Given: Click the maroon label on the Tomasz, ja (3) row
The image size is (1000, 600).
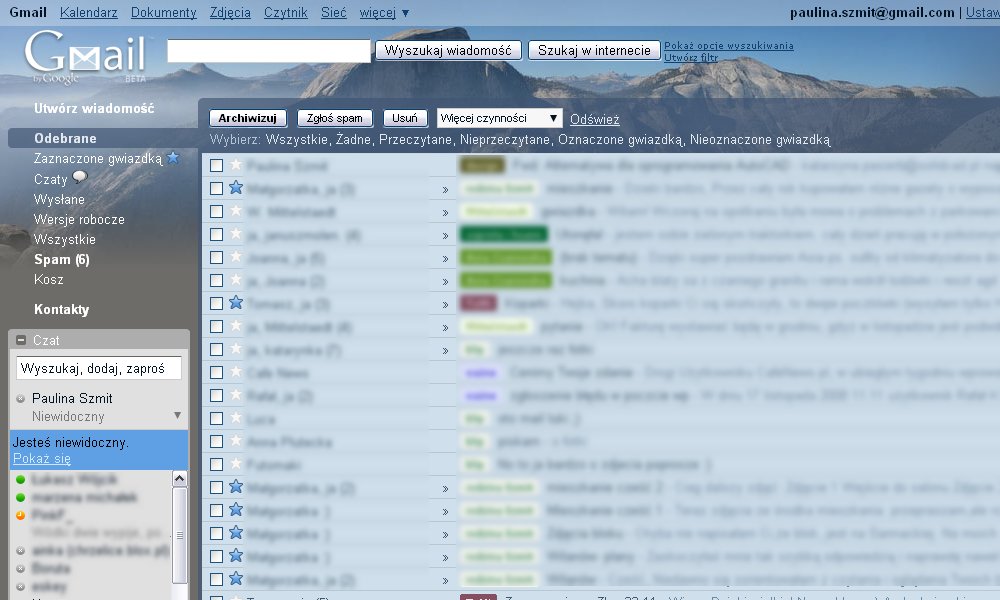Looking at the screenshot, I should coord(478,304).
